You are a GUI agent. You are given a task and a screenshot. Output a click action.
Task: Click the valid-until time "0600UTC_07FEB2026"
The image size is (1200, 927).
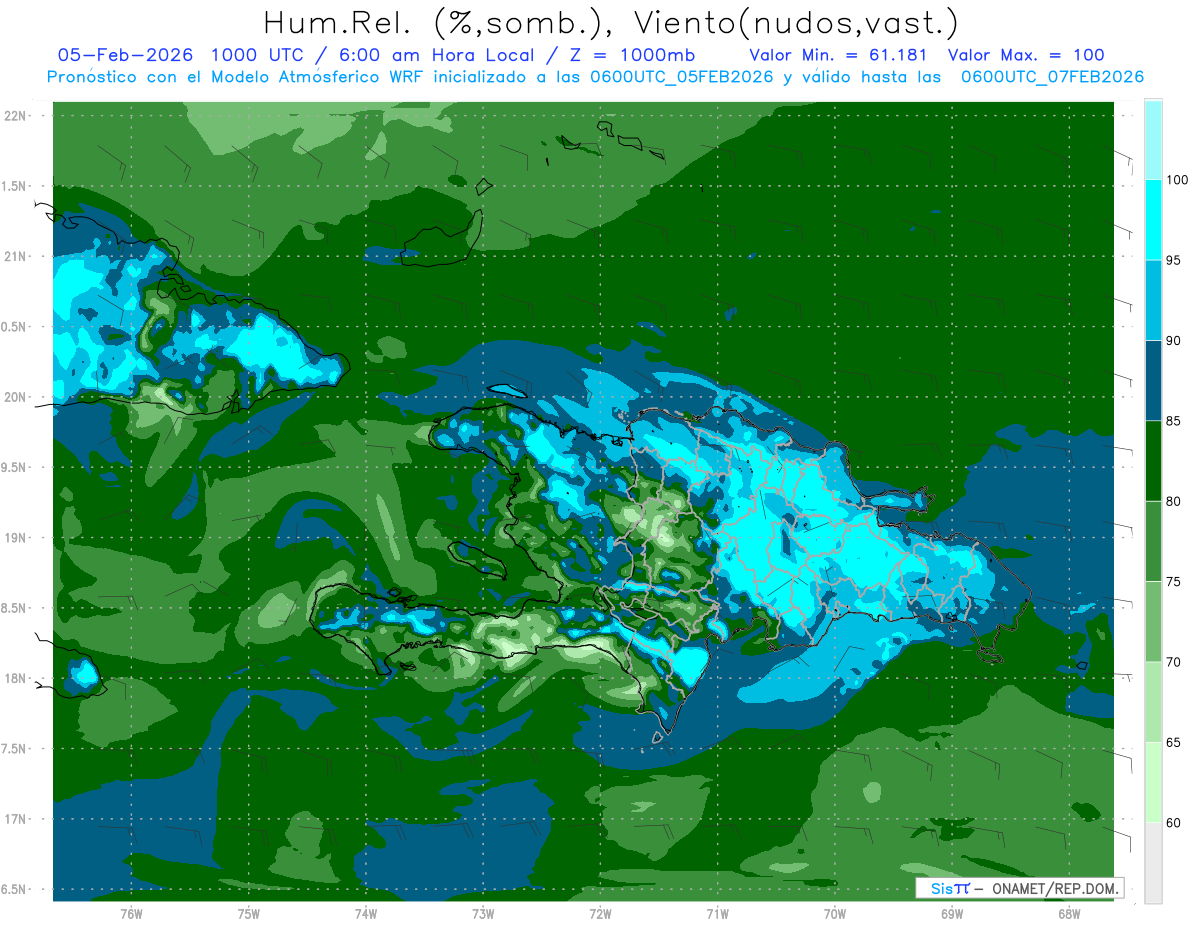[x=1052, y=77]
